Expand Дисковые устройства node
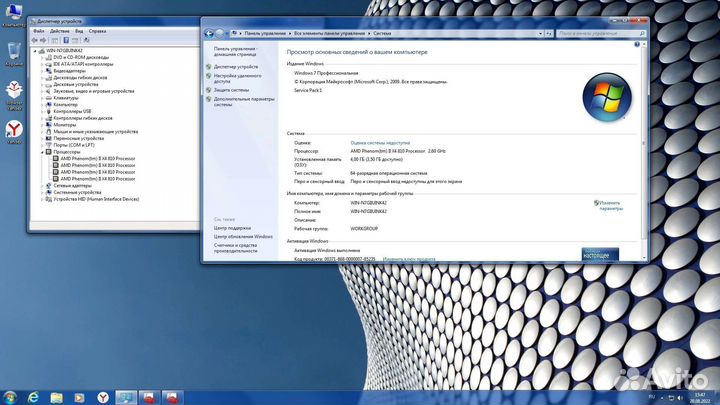This screenshot has height=405, width=720. click(x=42, y=84)
